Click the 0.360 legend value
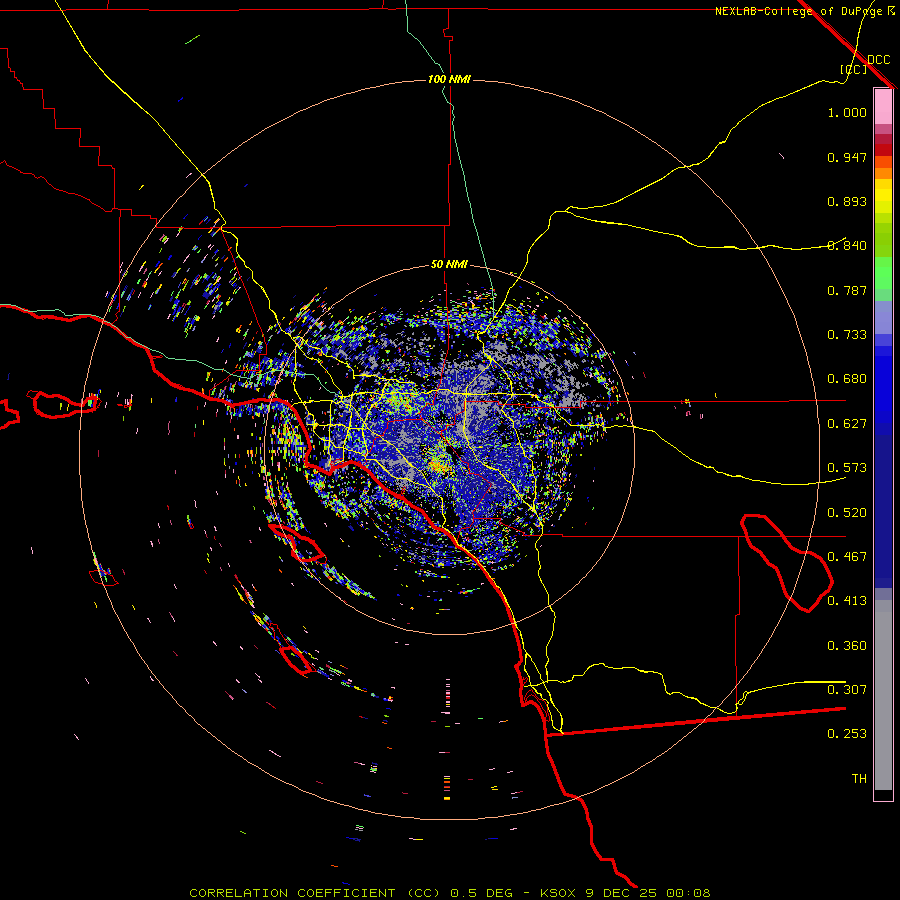 click(x=847, y=646)
